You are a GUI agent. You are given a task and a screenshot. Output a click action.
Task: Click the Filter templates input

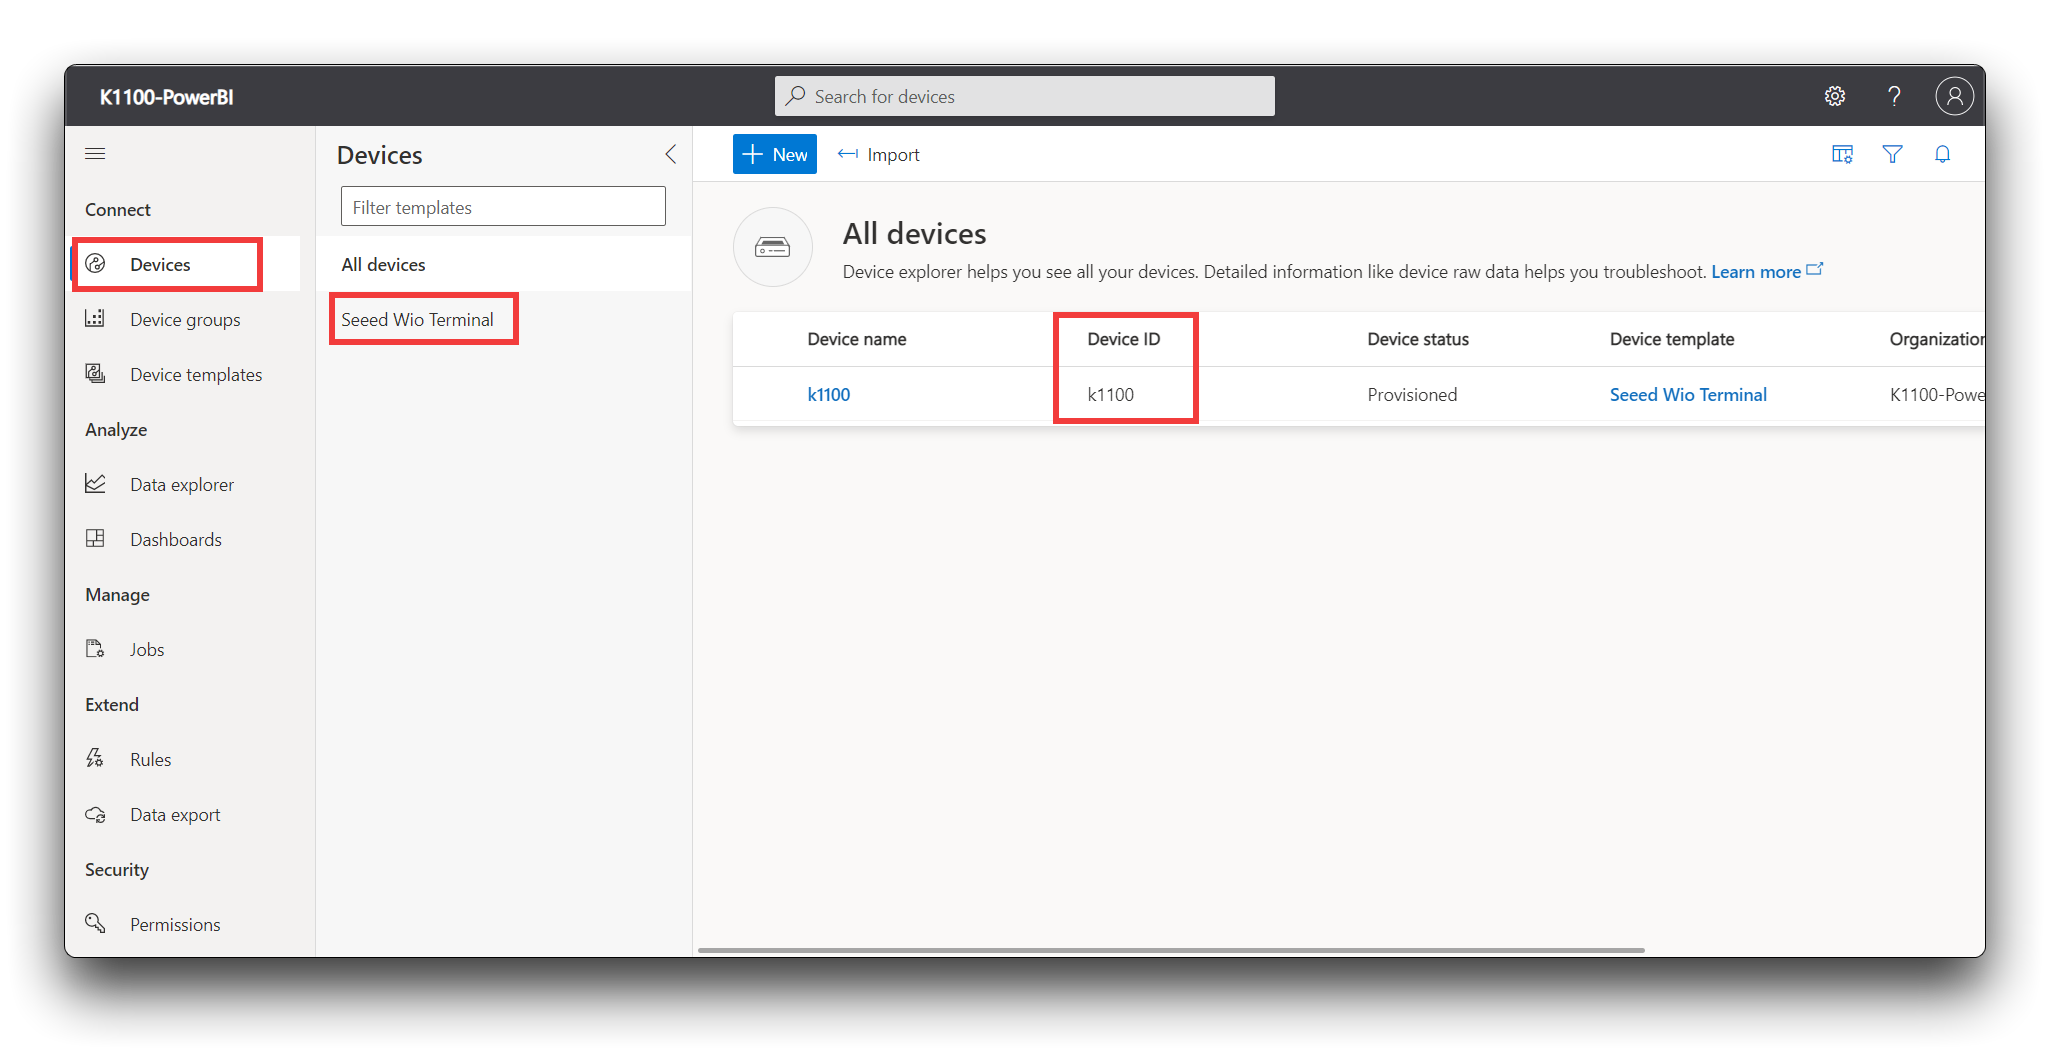tap(503, 206)
